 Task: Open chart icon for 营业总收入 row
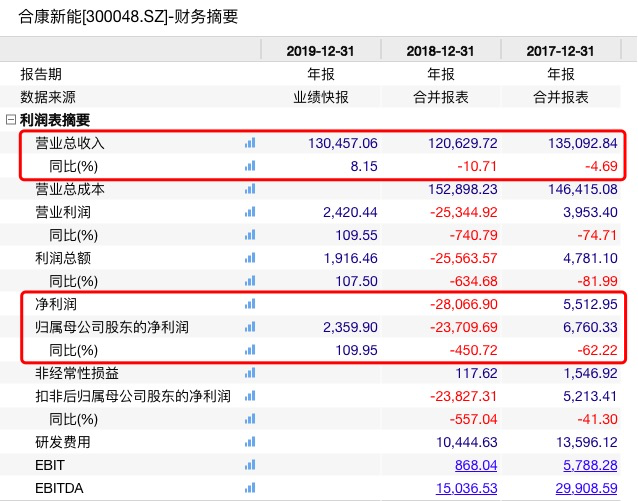[x=250, y=143]
